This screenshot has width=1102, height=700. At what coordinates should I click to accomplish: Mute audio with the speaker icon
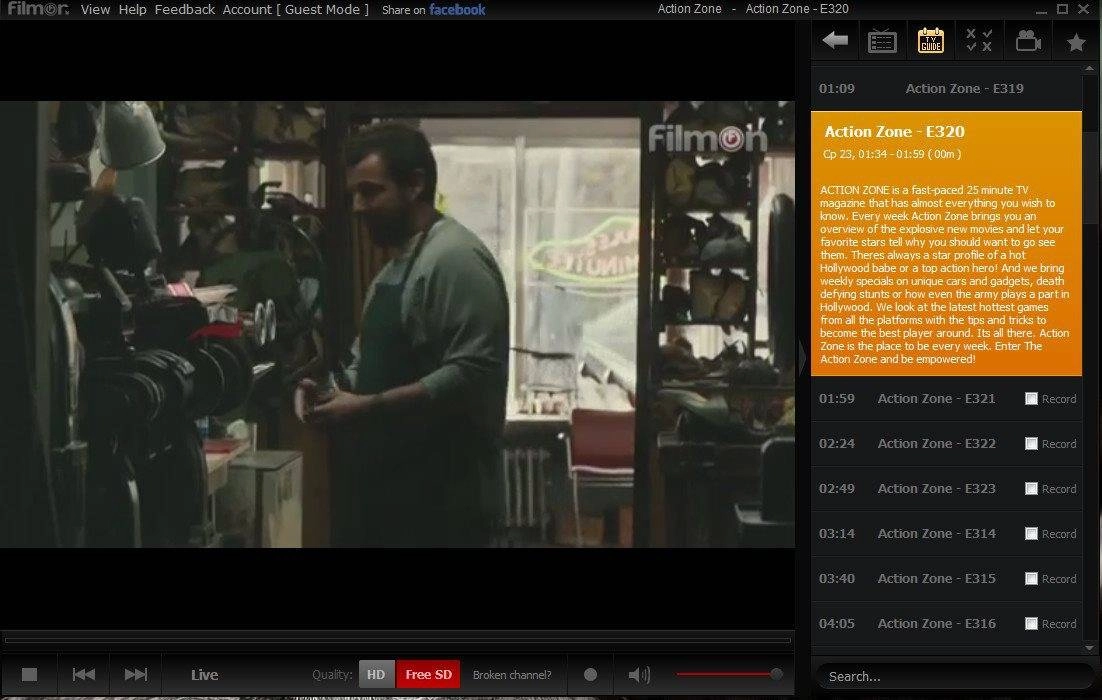pyautogui.click(x=639, y=675)
